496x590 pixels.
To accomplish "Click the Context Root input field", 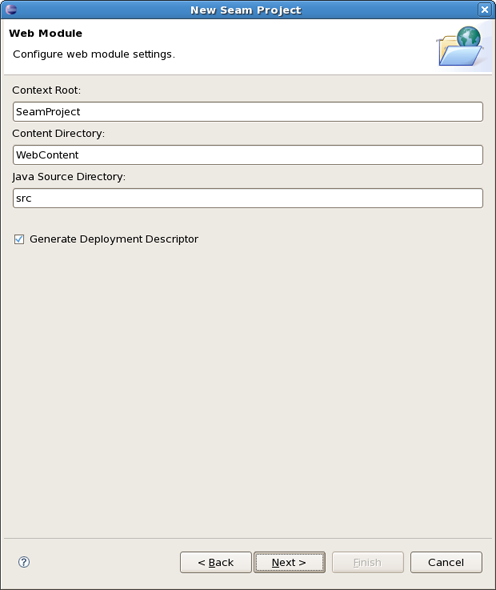I will pyautogui.click(x=248, y=112).
